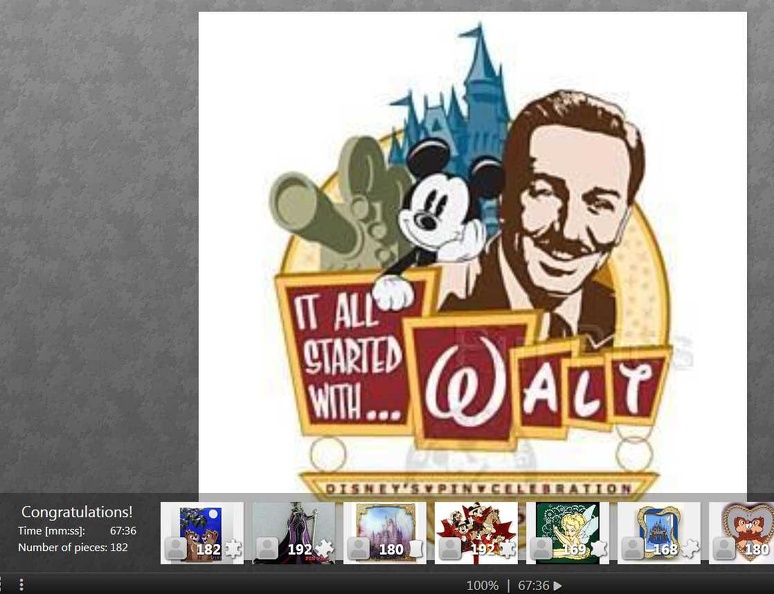The height and width of the screenshot is (594, 774).
Task: Click the author avatar on the heart chipmunks thumbnail
Action: pyautogui.click(x=724, y=549)
